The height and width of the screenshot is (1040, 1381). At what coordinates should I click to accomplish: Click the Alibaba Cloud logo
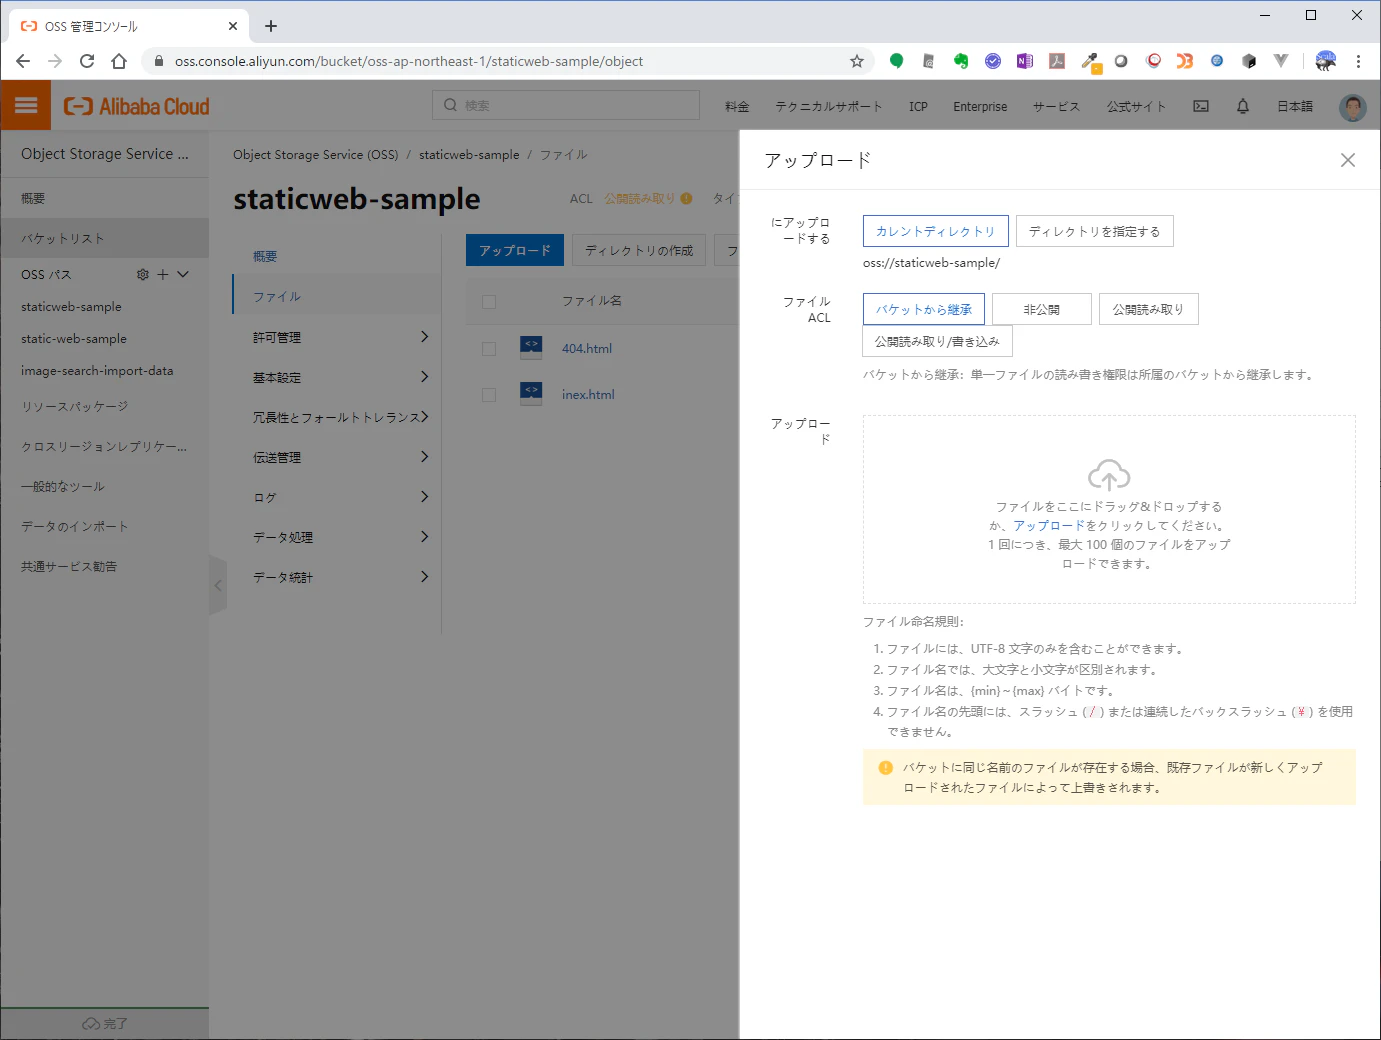pos(137,106)
